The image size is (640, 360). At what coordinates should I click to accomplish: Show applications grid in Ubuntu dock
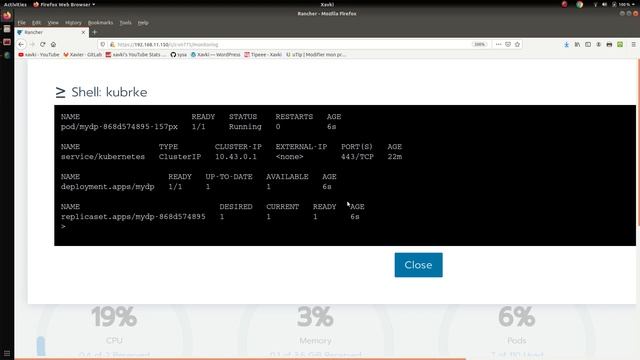7,353
